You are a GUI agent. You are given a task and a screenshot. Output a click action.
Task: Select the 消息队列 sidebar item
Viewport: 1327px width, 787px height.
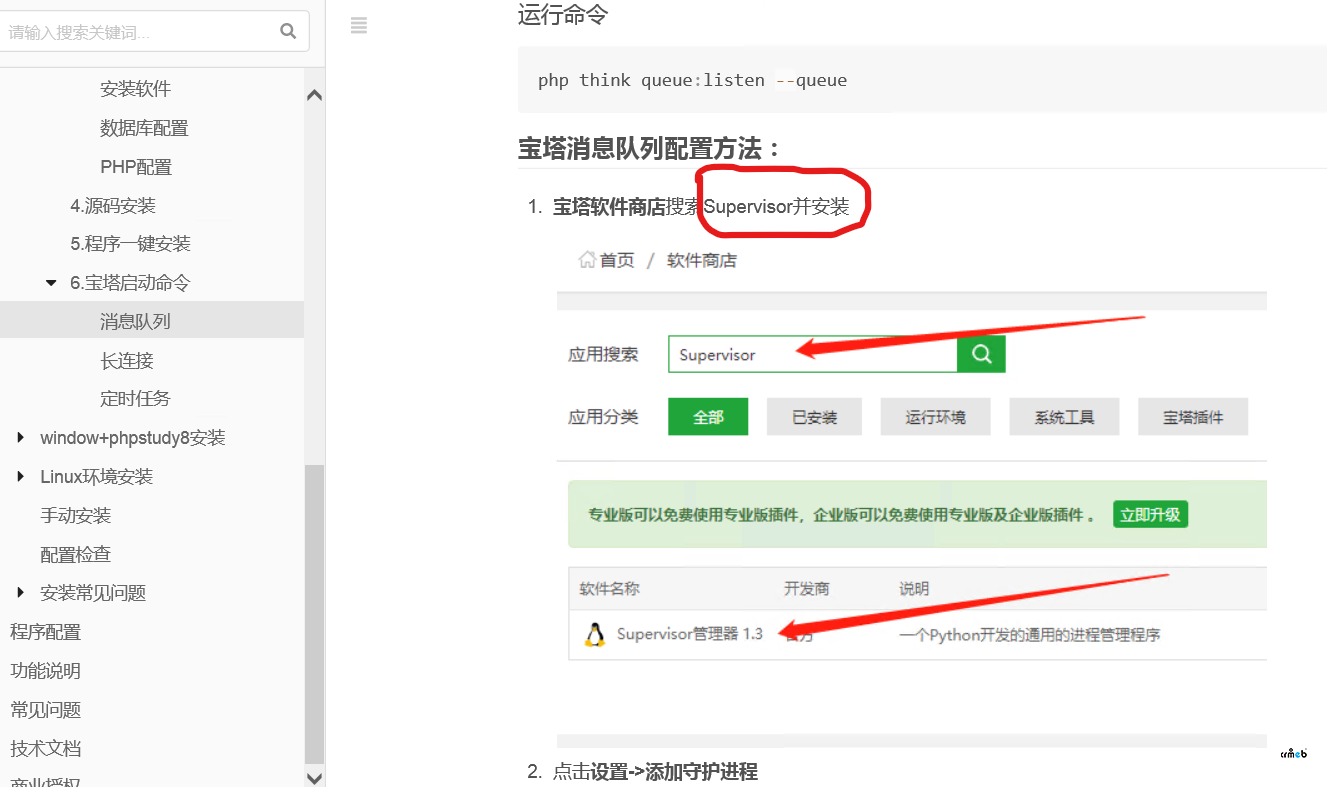click(x=152, y=321)
